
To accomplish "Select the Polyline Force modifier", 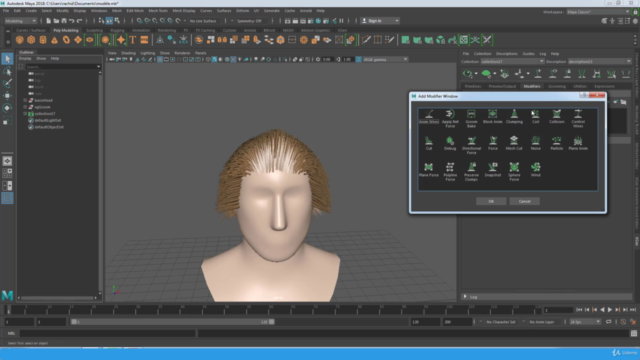I will tap(450, 172).
